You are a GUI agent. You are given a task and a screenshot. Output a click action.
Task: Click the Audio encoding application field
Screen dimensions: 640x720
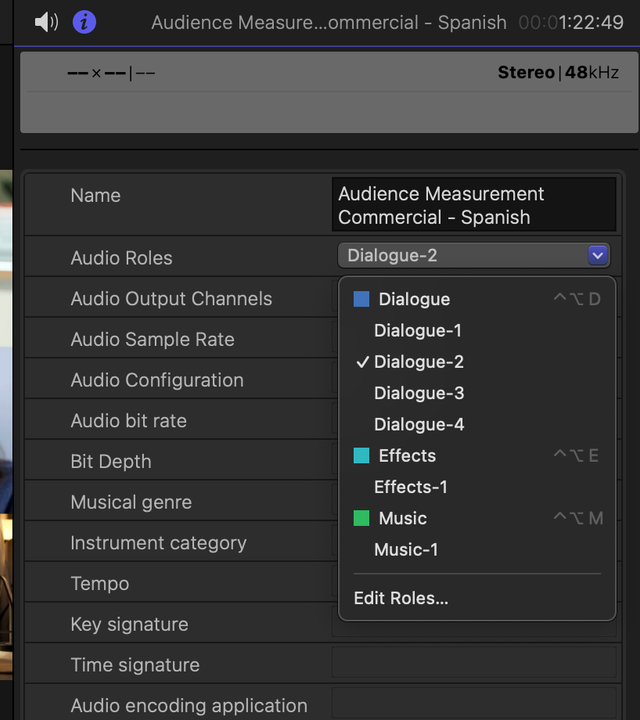474,706
